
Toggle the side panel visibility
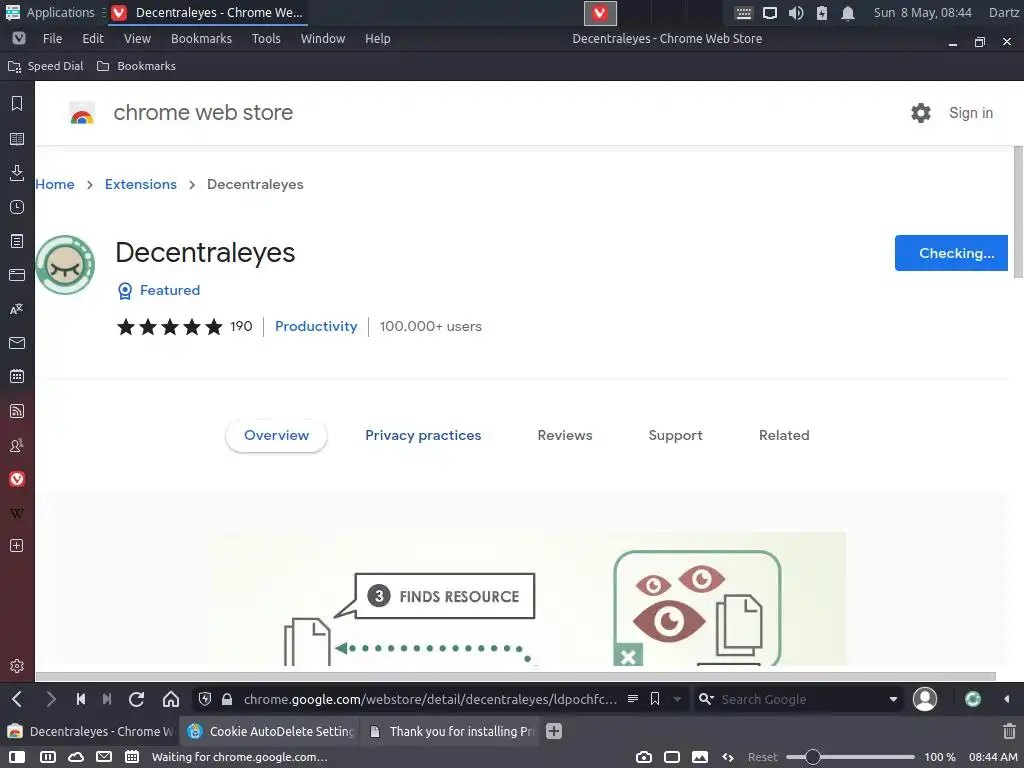17,757
